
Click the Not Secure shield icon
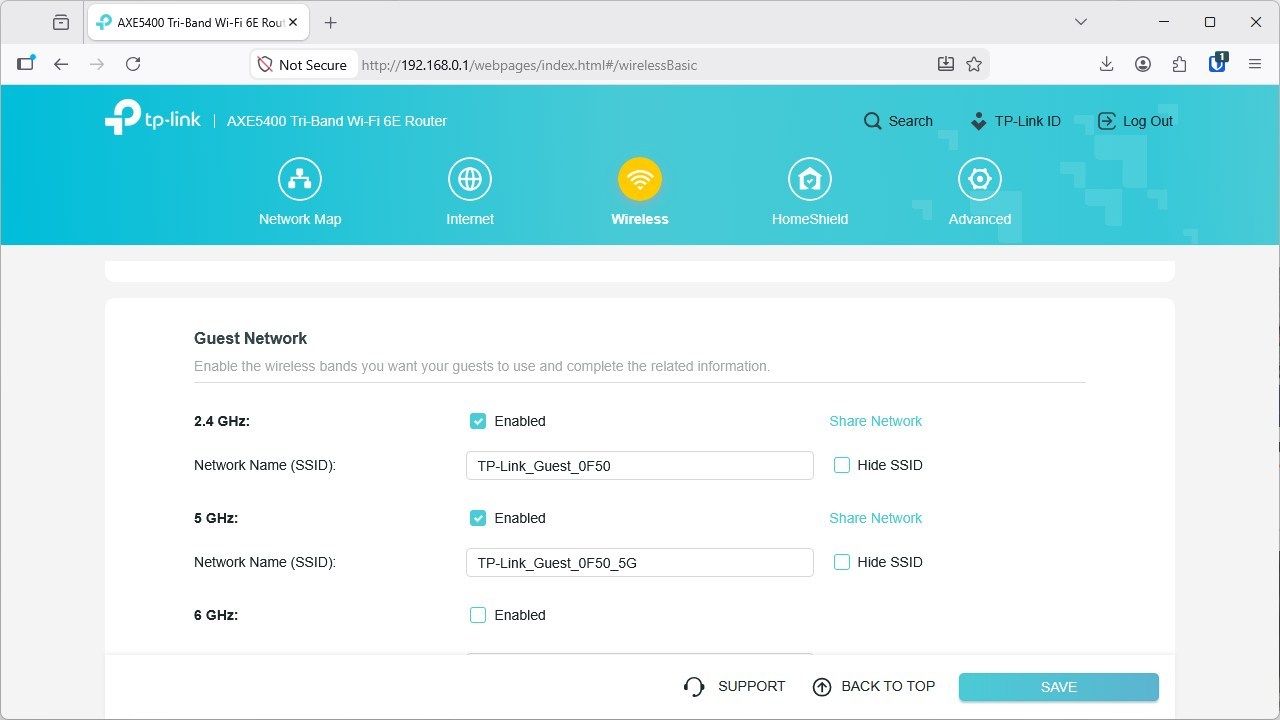(265, 64)
